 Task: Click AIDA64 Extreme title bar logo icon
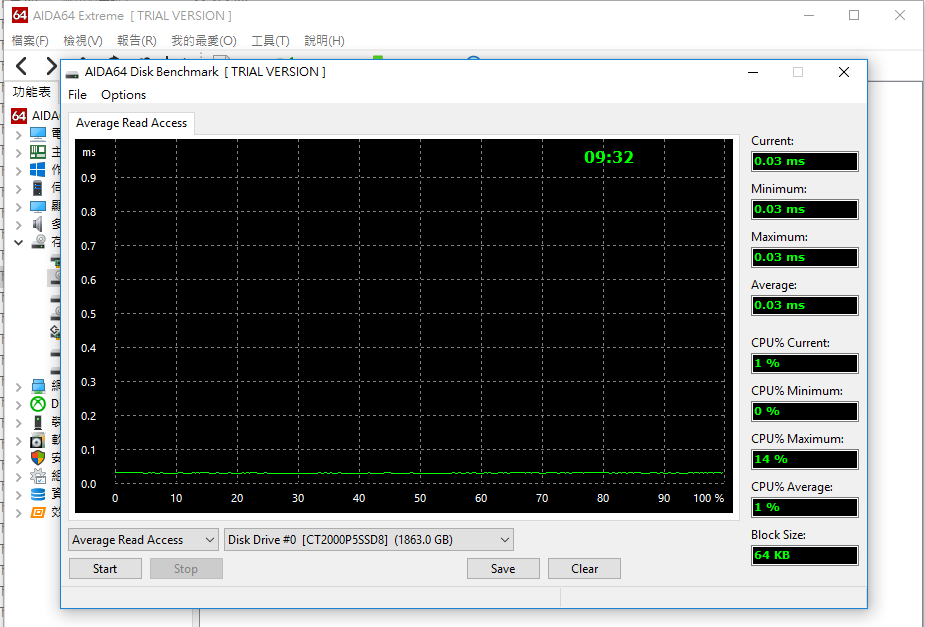click(x=19, y=15)
